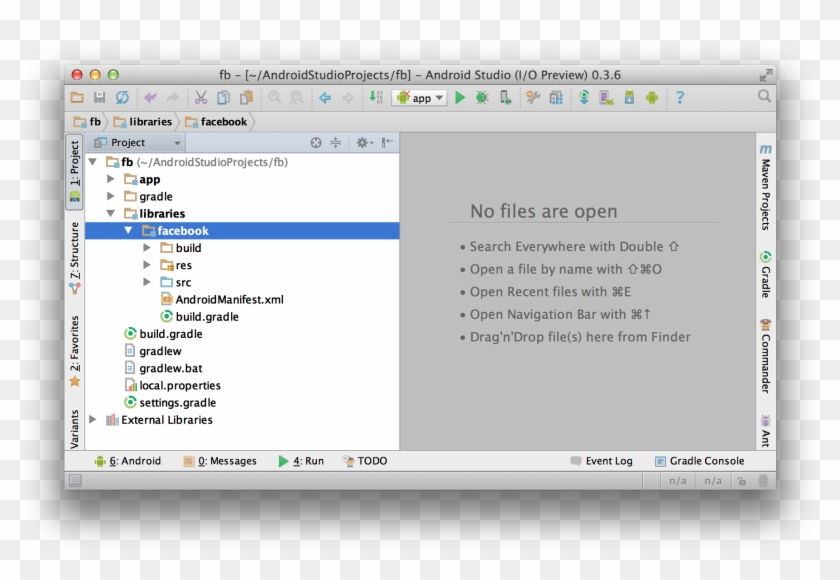Screen dimensions: 840x580
Task: Open the Project view type dropdown
Action: click(137, 142)
